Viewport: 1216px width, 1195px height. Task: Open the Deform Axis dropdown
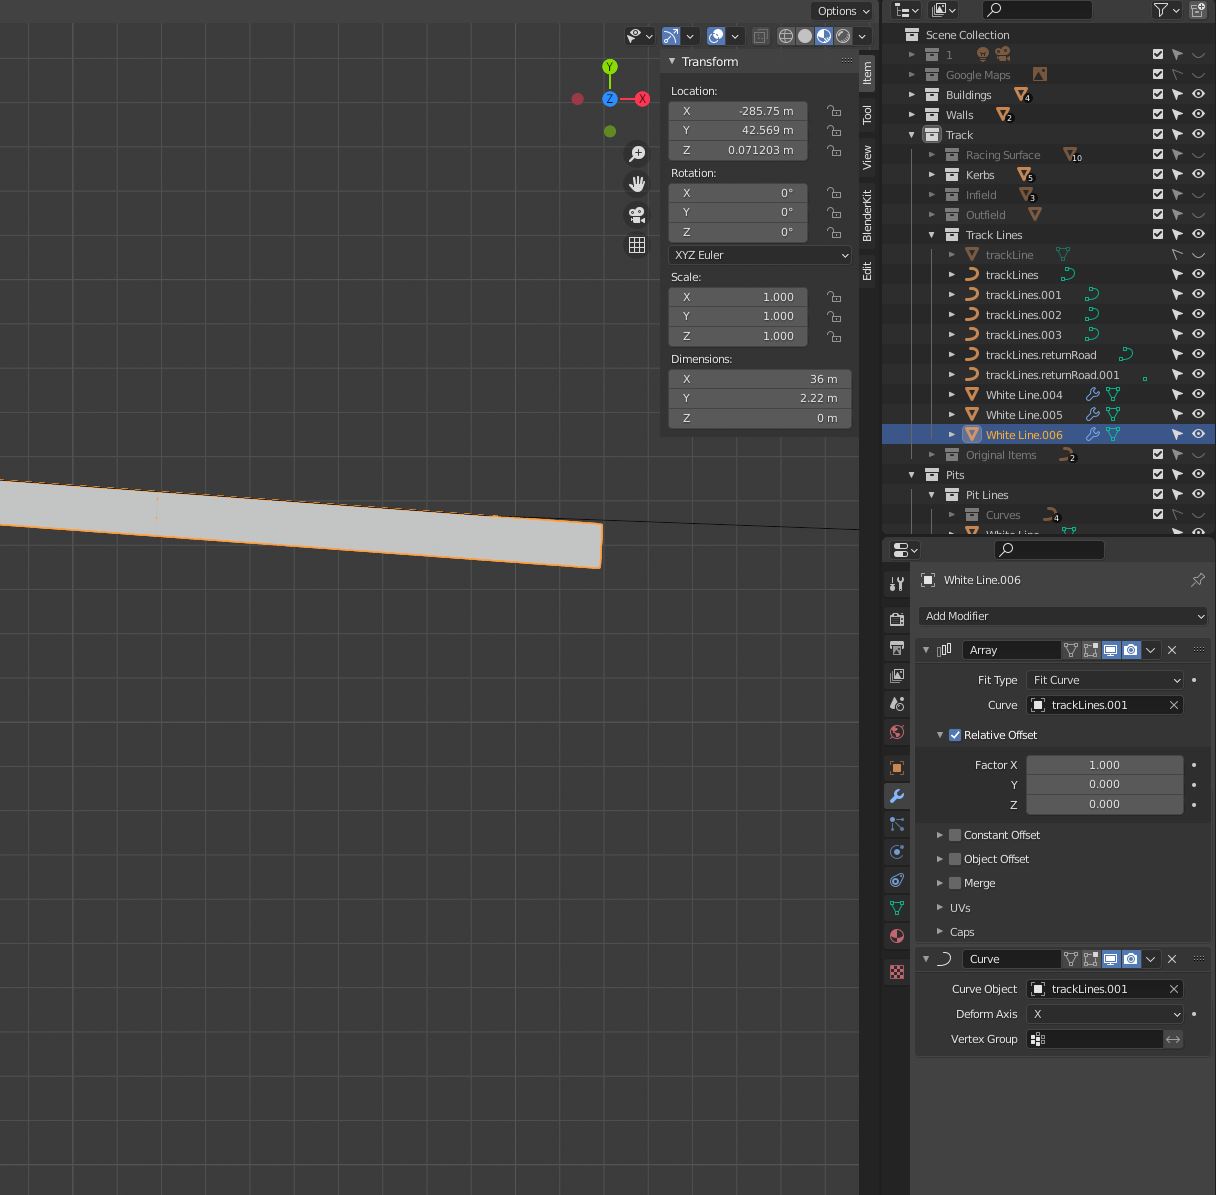pyautogui.click(x=1105, y=1014)
